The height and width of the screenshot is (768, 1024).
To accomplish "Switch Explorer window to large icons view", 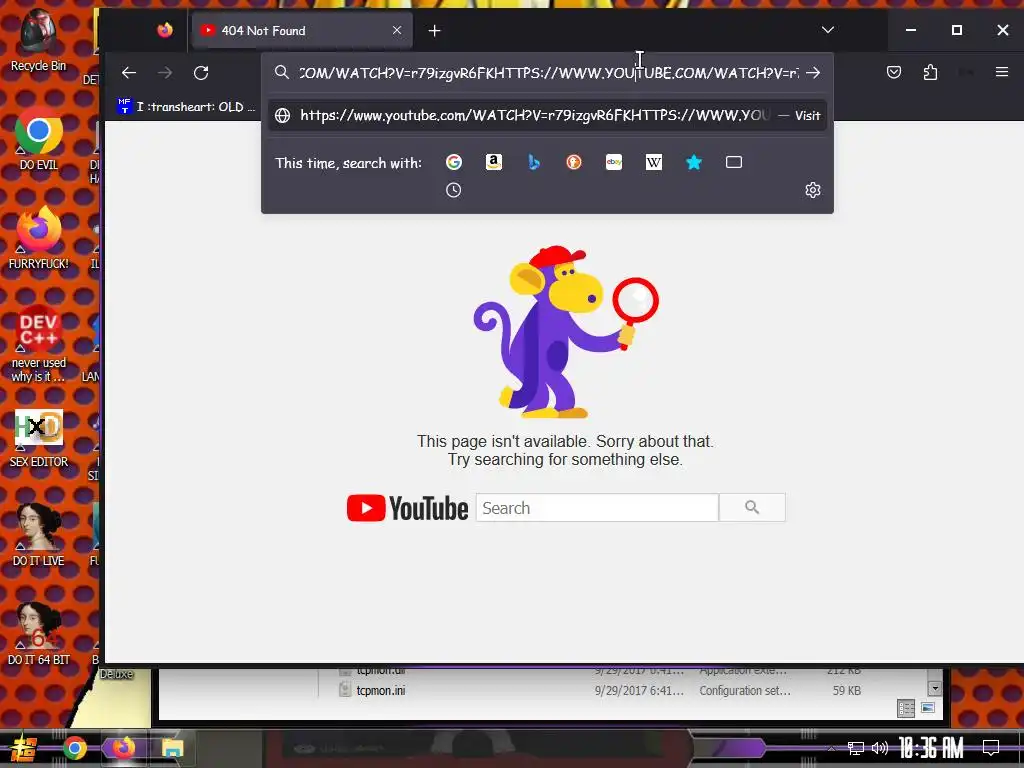I will (927, 708).
